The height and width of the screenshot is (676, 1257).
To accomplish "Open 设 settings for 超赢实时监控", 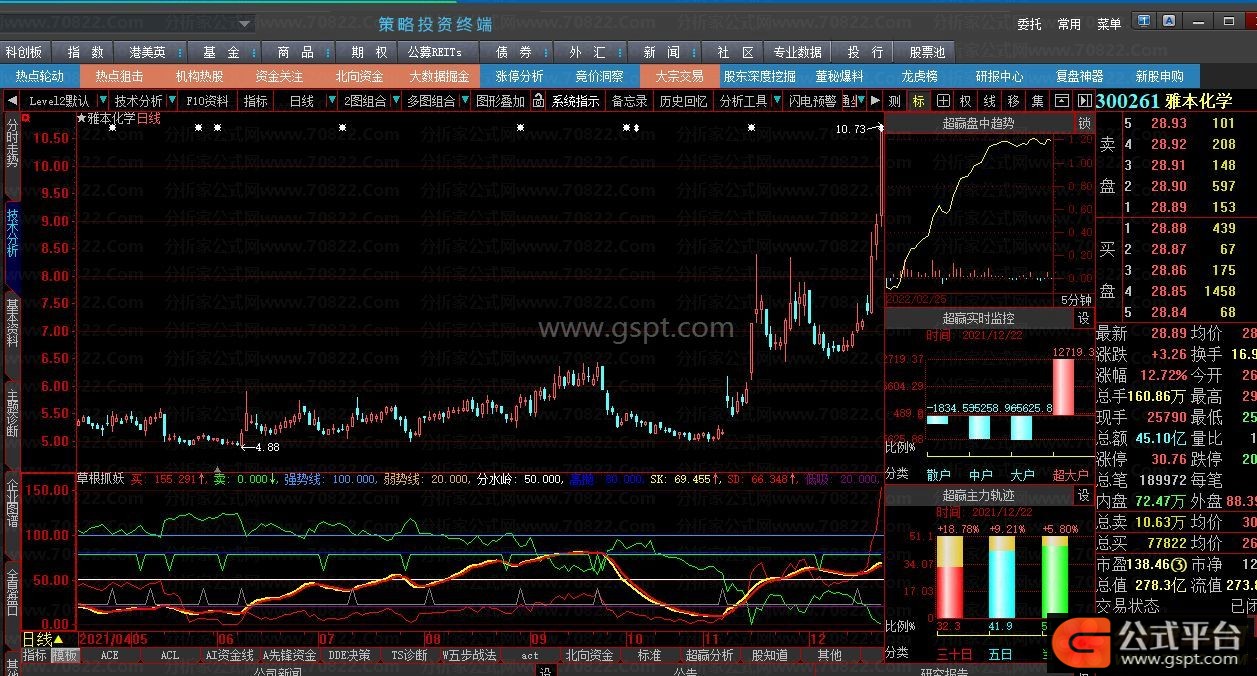I will coord(1084,318).
